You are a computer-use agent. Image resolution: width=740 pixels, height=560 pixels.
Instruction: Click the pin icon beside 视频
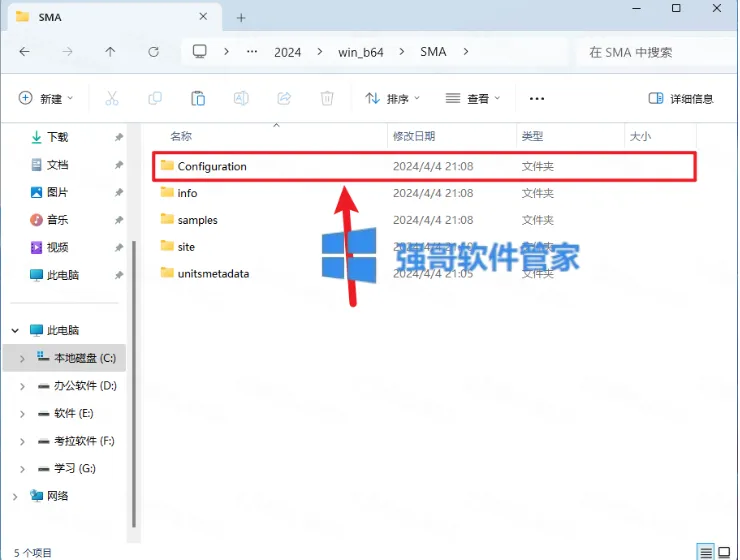point(118,247)
